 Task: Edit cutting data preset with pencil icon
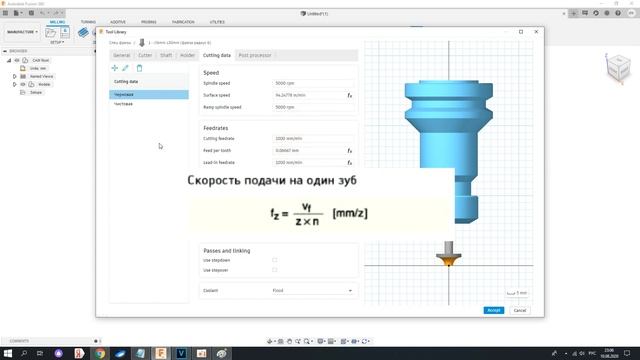pyautogui.click(x=126, y=68)
